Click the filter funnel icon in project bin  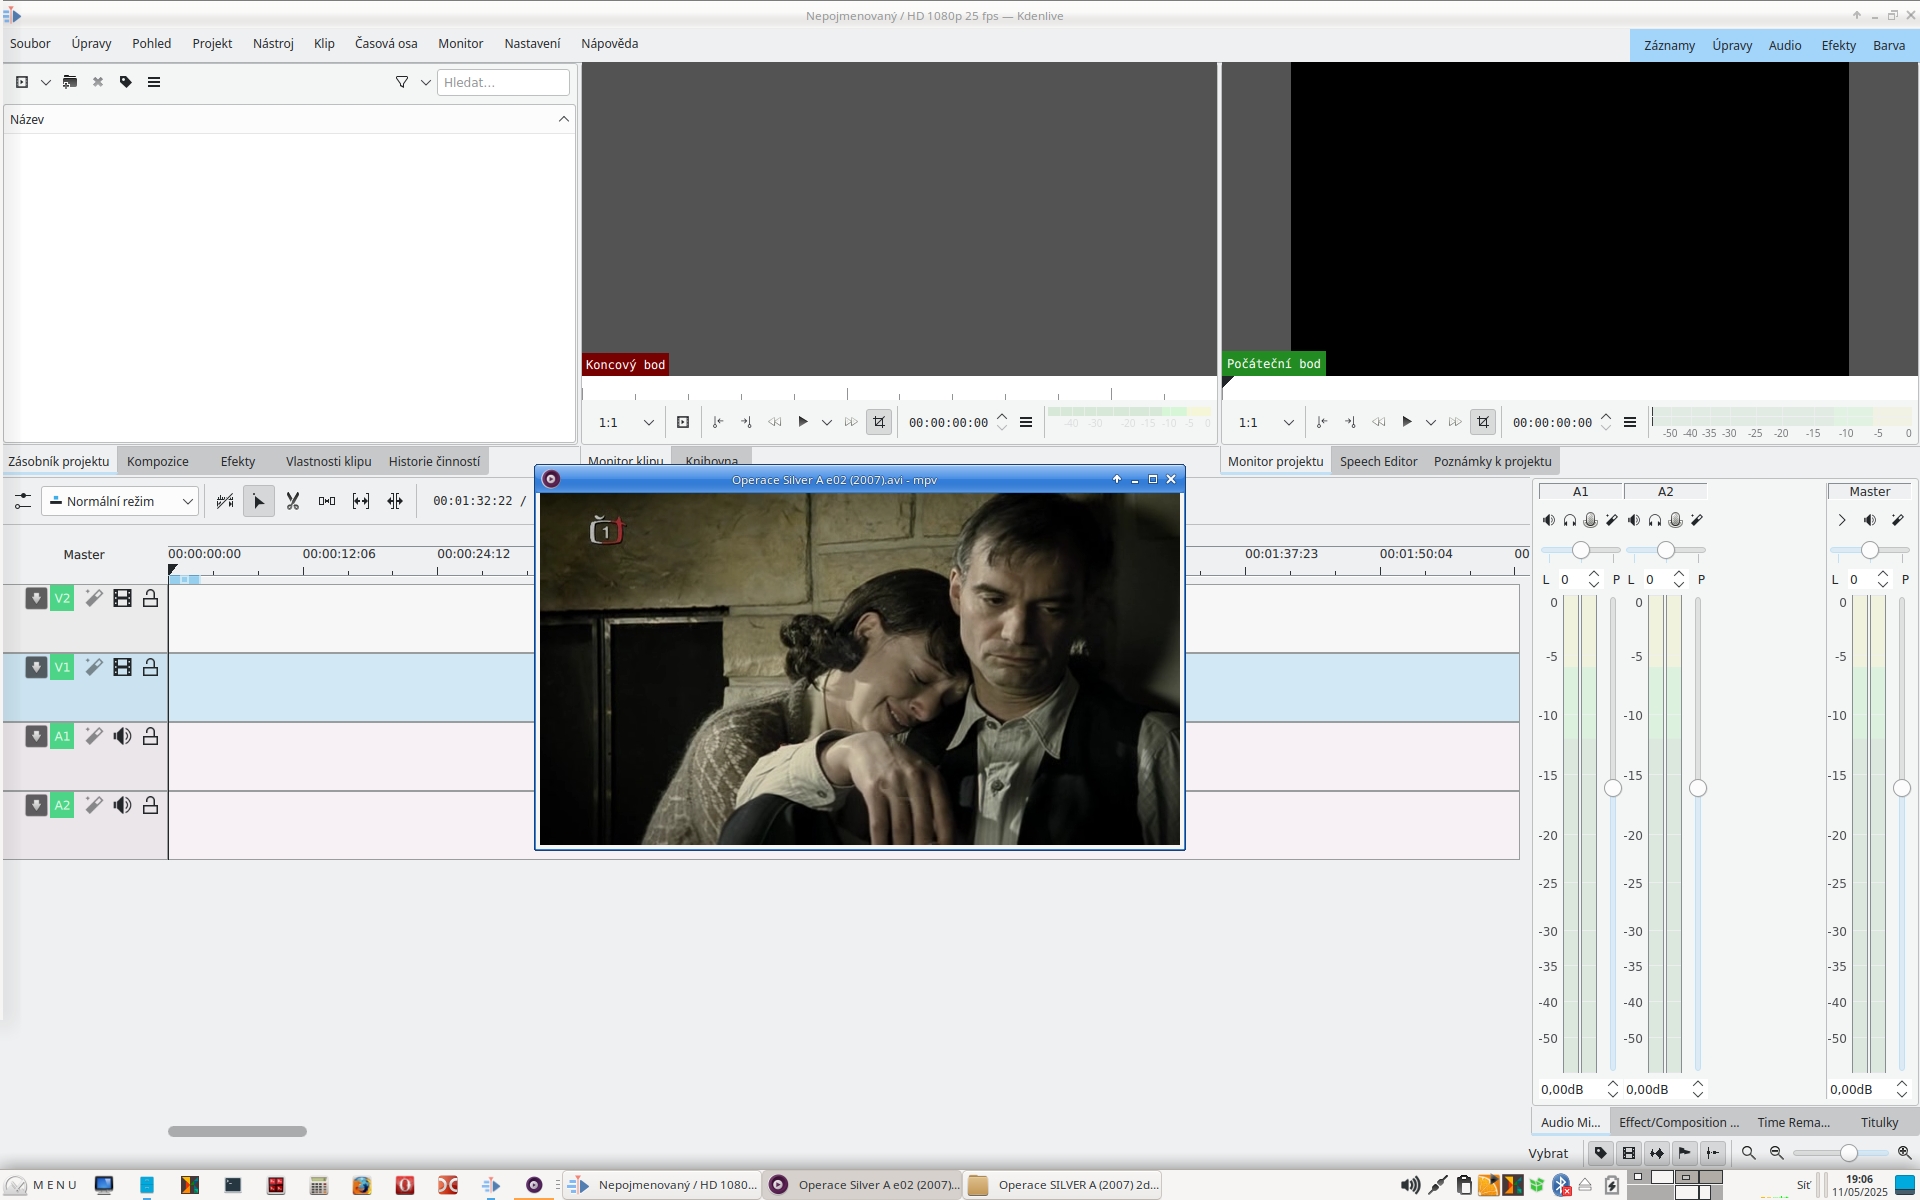402,82
